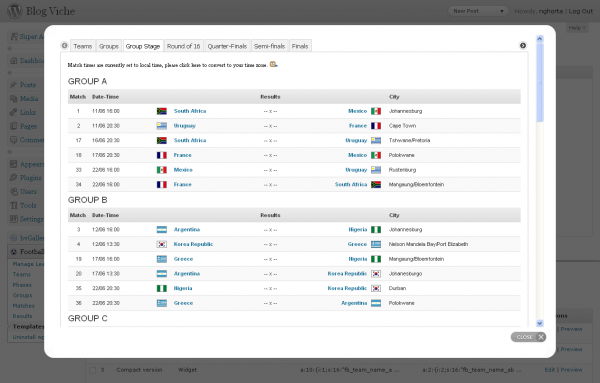Open Tools in the admin sidebar

click(28, 205)
